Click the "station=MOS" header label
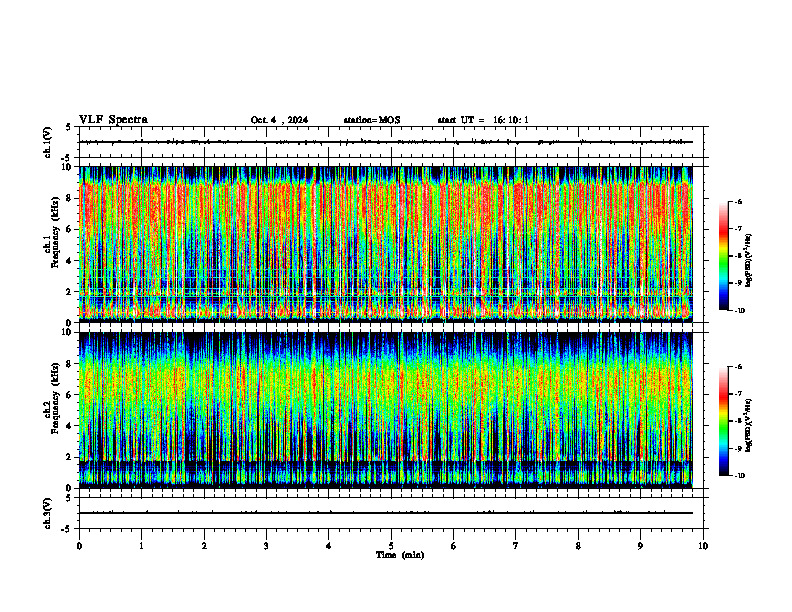The width and height of the screenshot is (792, 612). [372, 120]
